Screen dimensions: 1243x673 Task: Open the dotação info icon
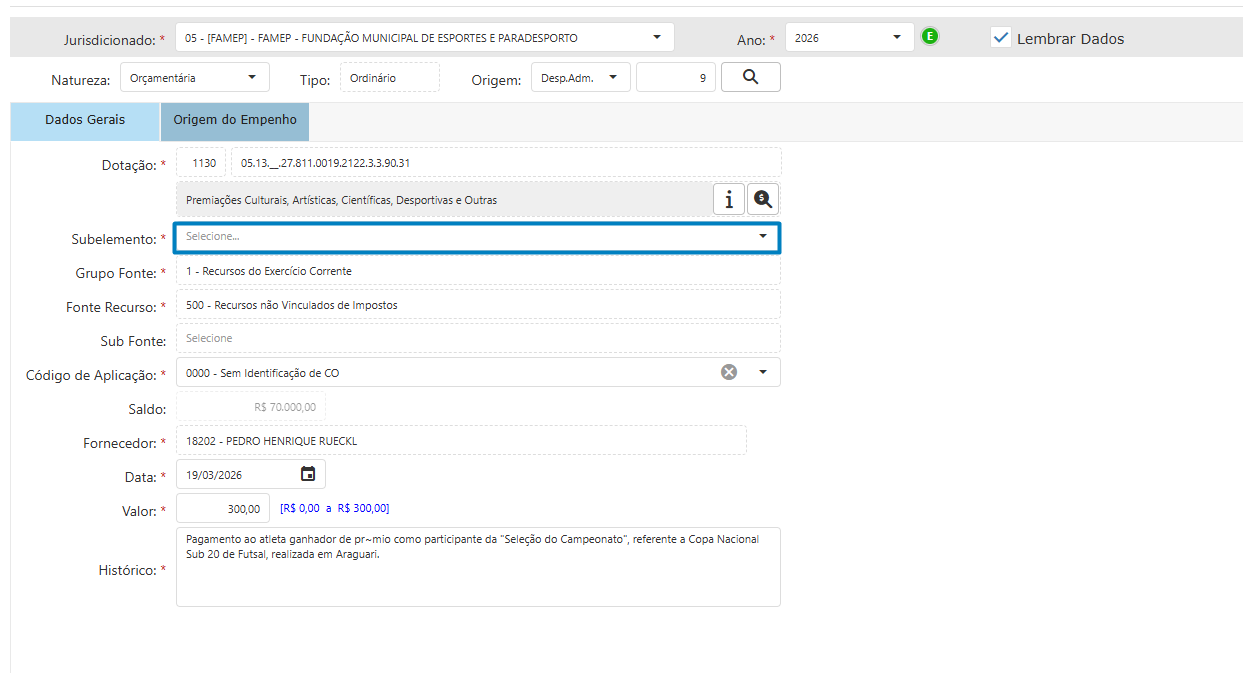pyautogui.click(x=728, y=199)
